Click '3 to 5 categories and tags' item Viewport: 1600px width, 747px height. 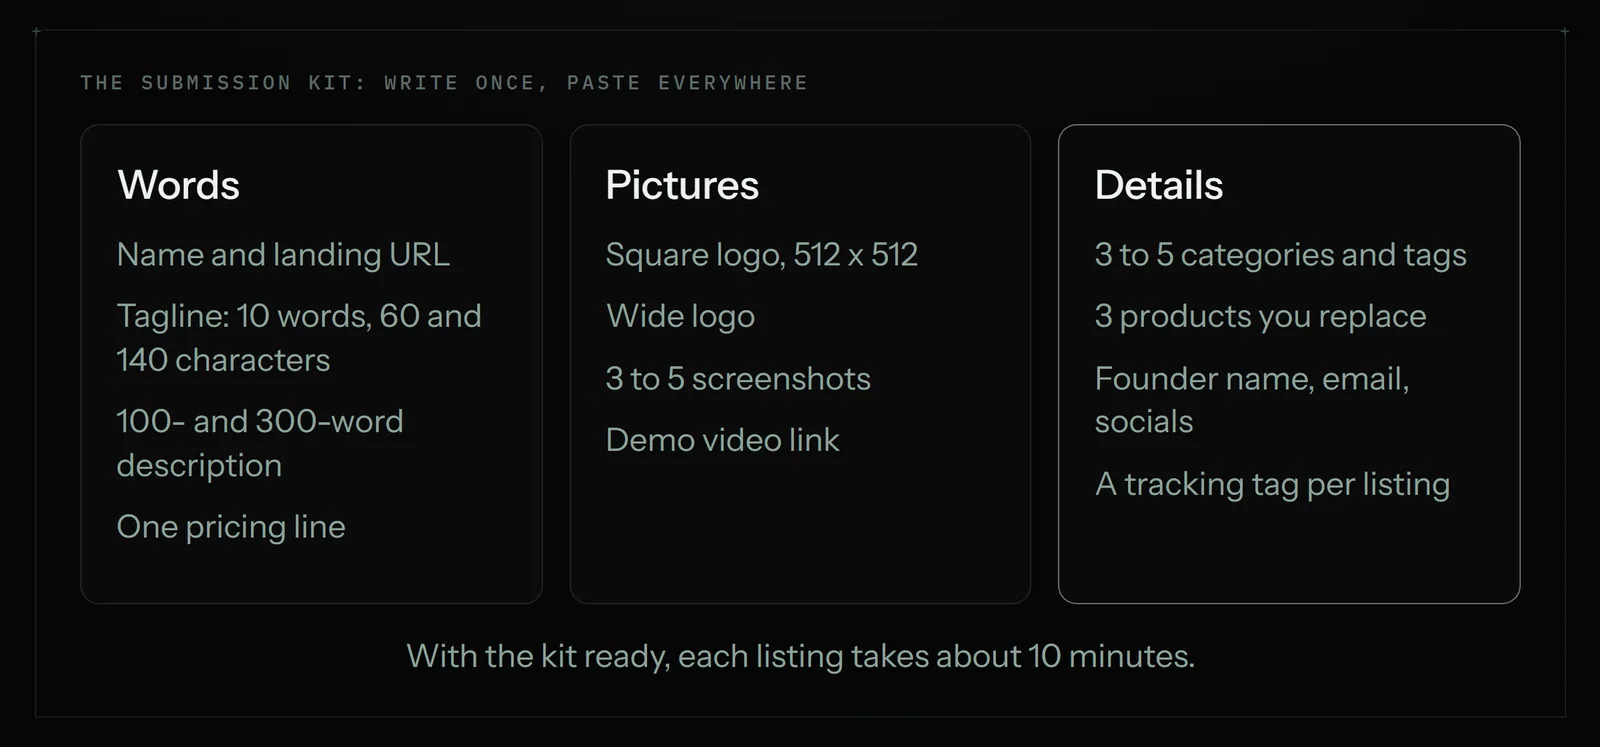1281,255
